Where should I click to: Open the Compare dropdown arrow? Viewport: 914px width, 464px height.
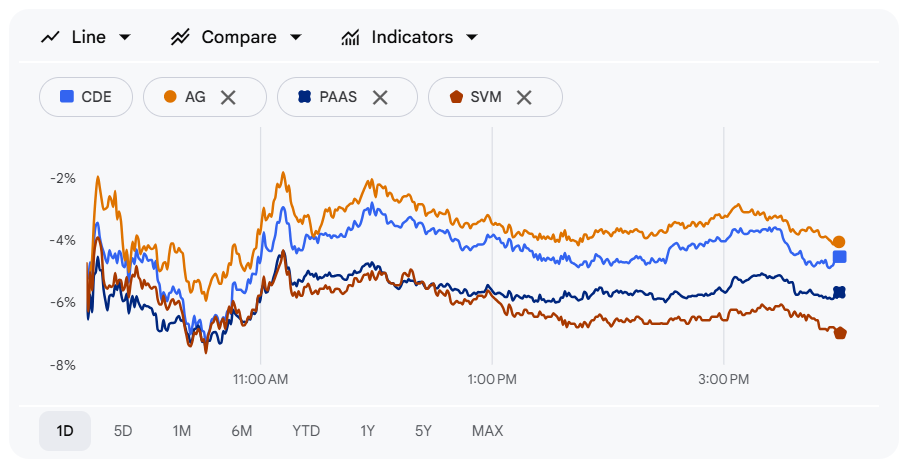click(x=295, y=38)
